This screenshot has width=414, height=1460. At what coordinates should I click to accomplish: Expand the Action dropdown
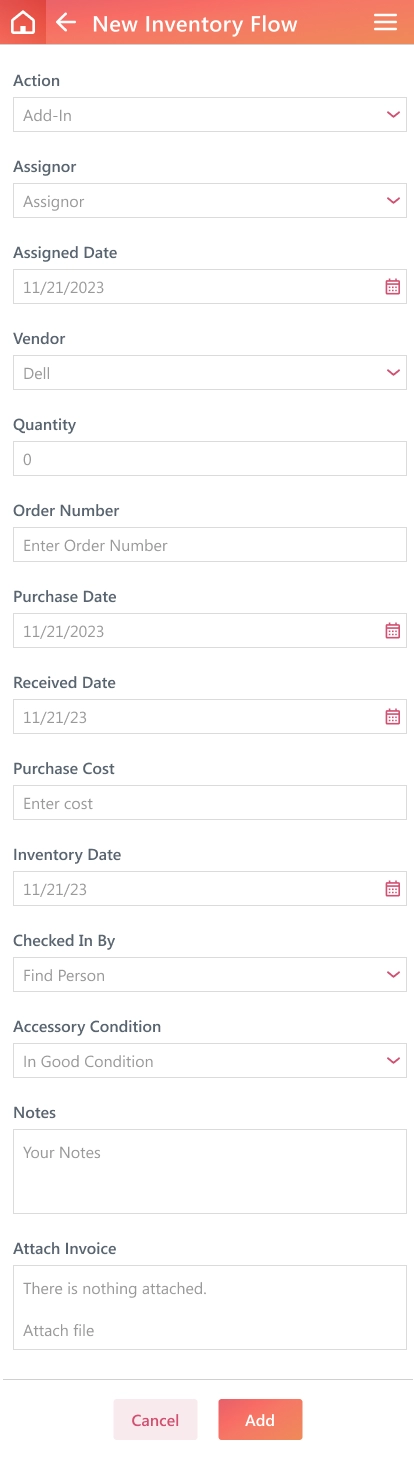click(x=210, y=115)
